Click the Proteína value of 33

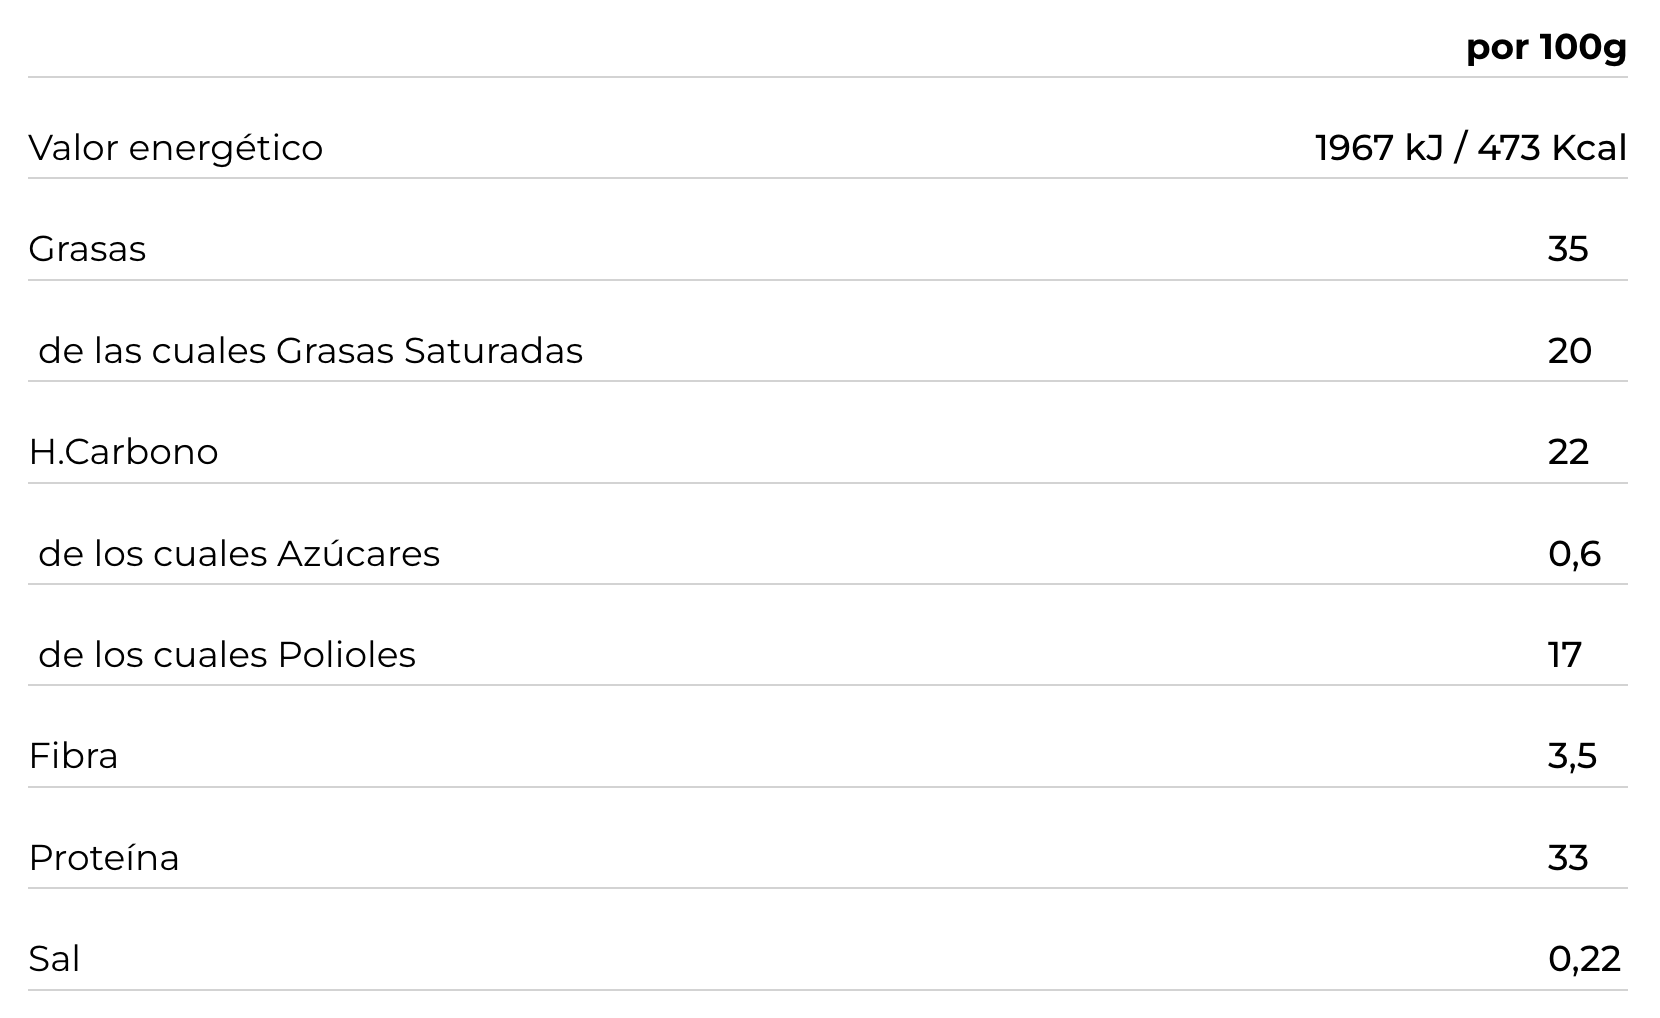(x=1567, y=858)
